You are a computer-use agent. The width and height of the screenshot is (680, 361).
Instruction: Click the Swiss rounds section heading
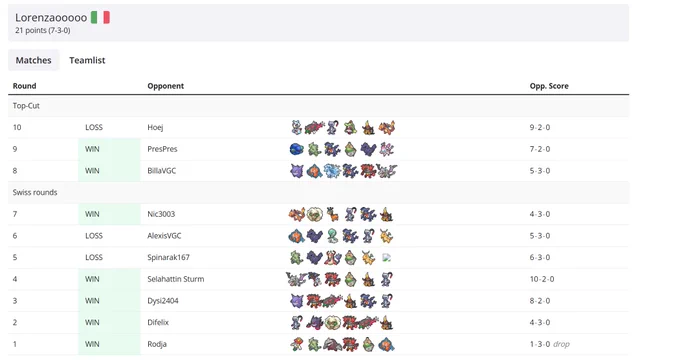[x=35, y=192]
